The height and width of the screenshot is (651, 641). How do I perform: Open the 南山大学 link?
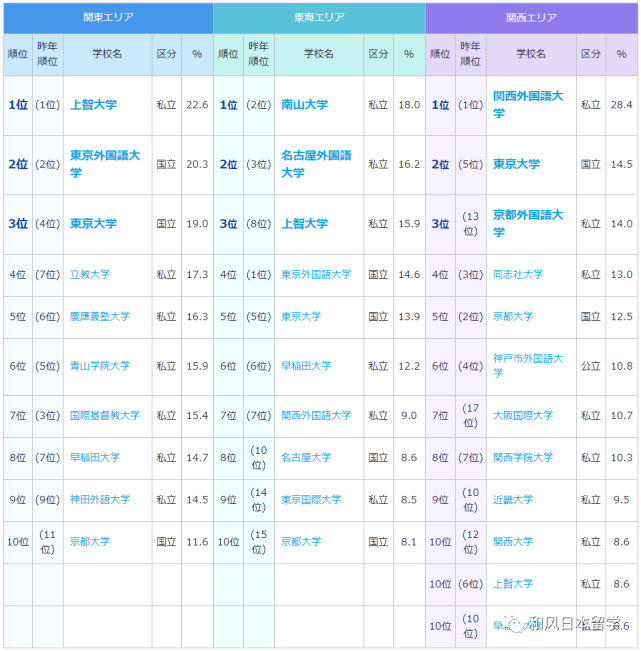point(305,105)
